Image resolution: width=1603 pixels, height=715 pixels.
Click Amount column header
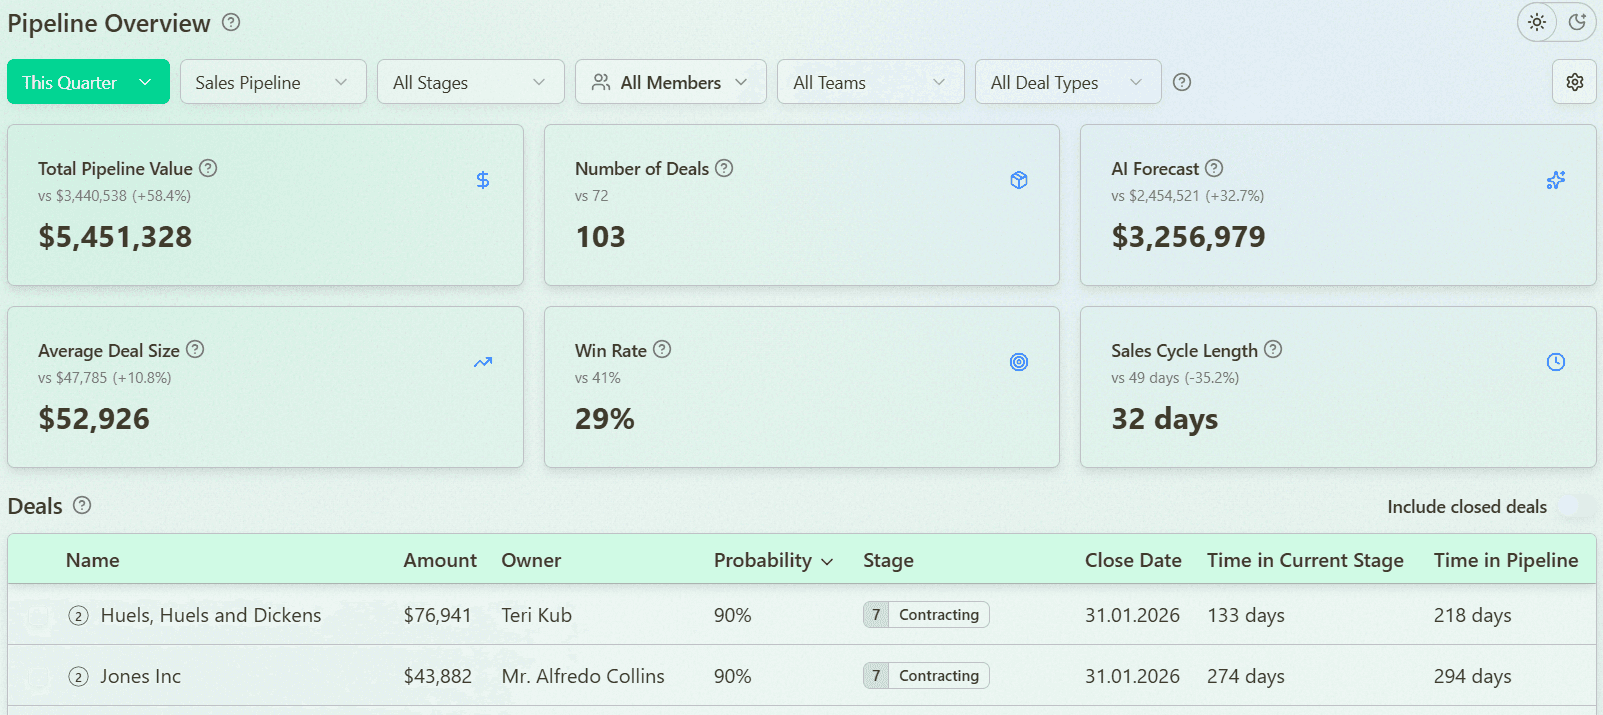click(x=440, y=560)
